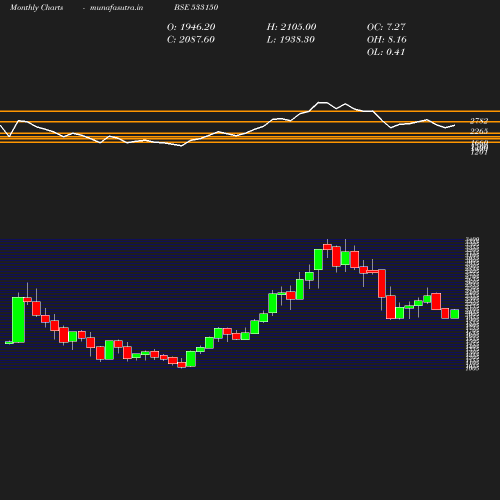Select the high price 'H: 2105.00'
The width and height of the screenshot is (500, 500).
[291, 27]
